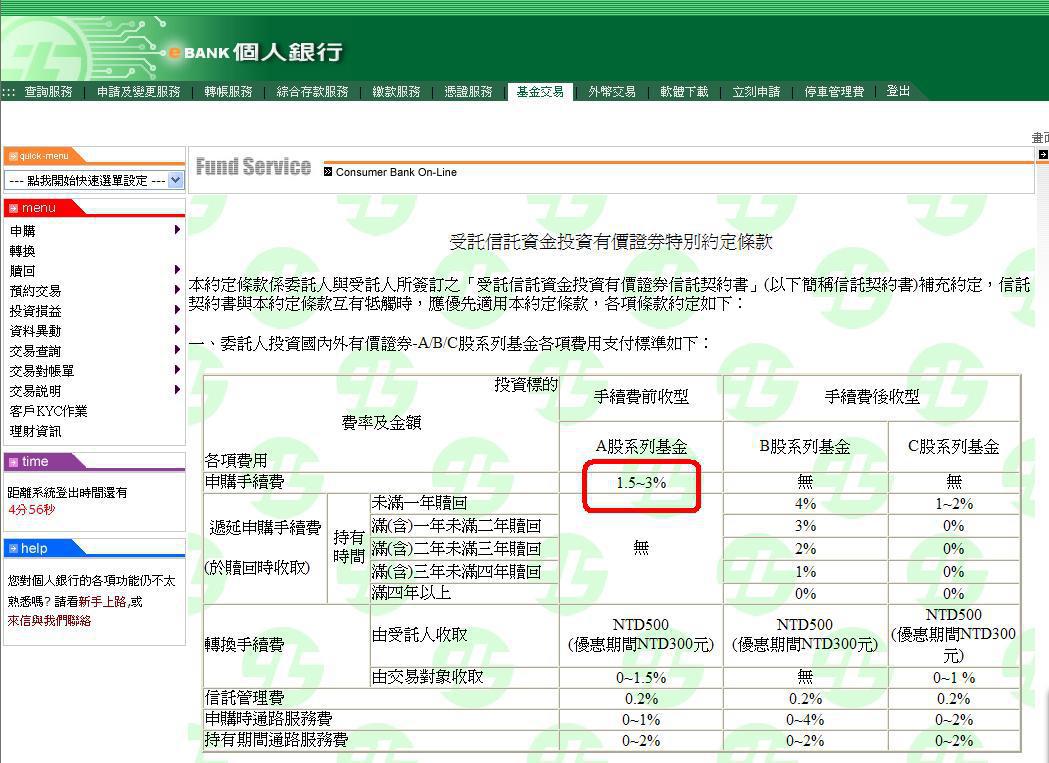The image size is (1049, 763).
Task: Expand the 申購 submenu arrow
Action: pos(177,230)
